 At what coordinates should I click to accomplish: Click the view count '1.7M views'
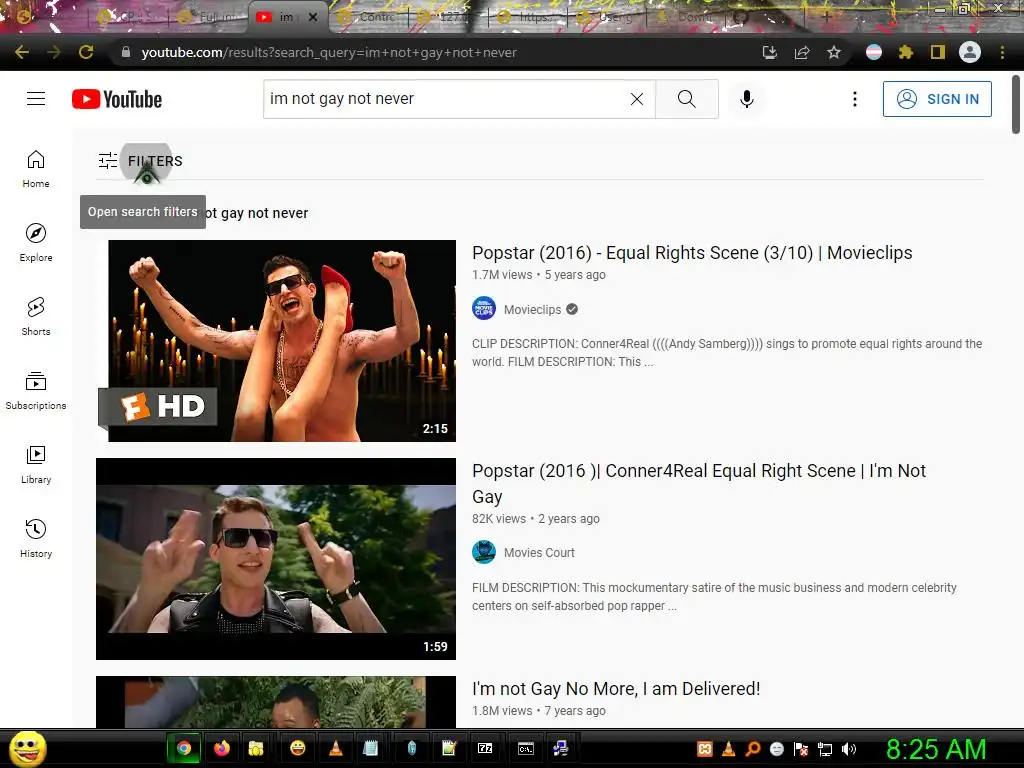pyautogui.click(x=502, y=275)
